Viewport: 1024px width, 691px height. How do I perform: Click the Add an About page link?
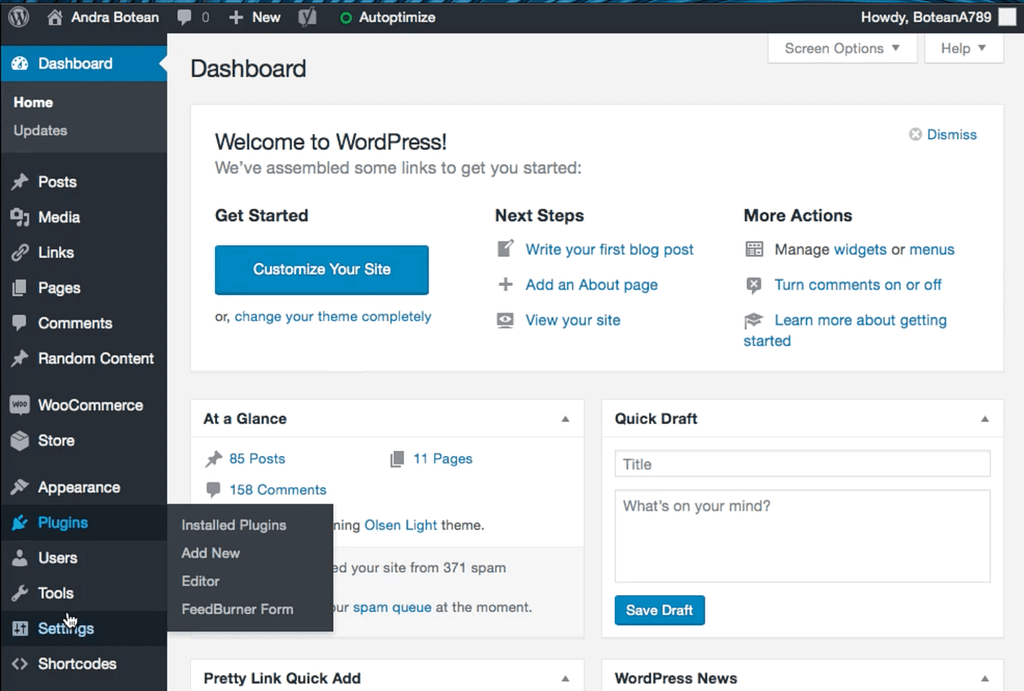pos(592,285)
